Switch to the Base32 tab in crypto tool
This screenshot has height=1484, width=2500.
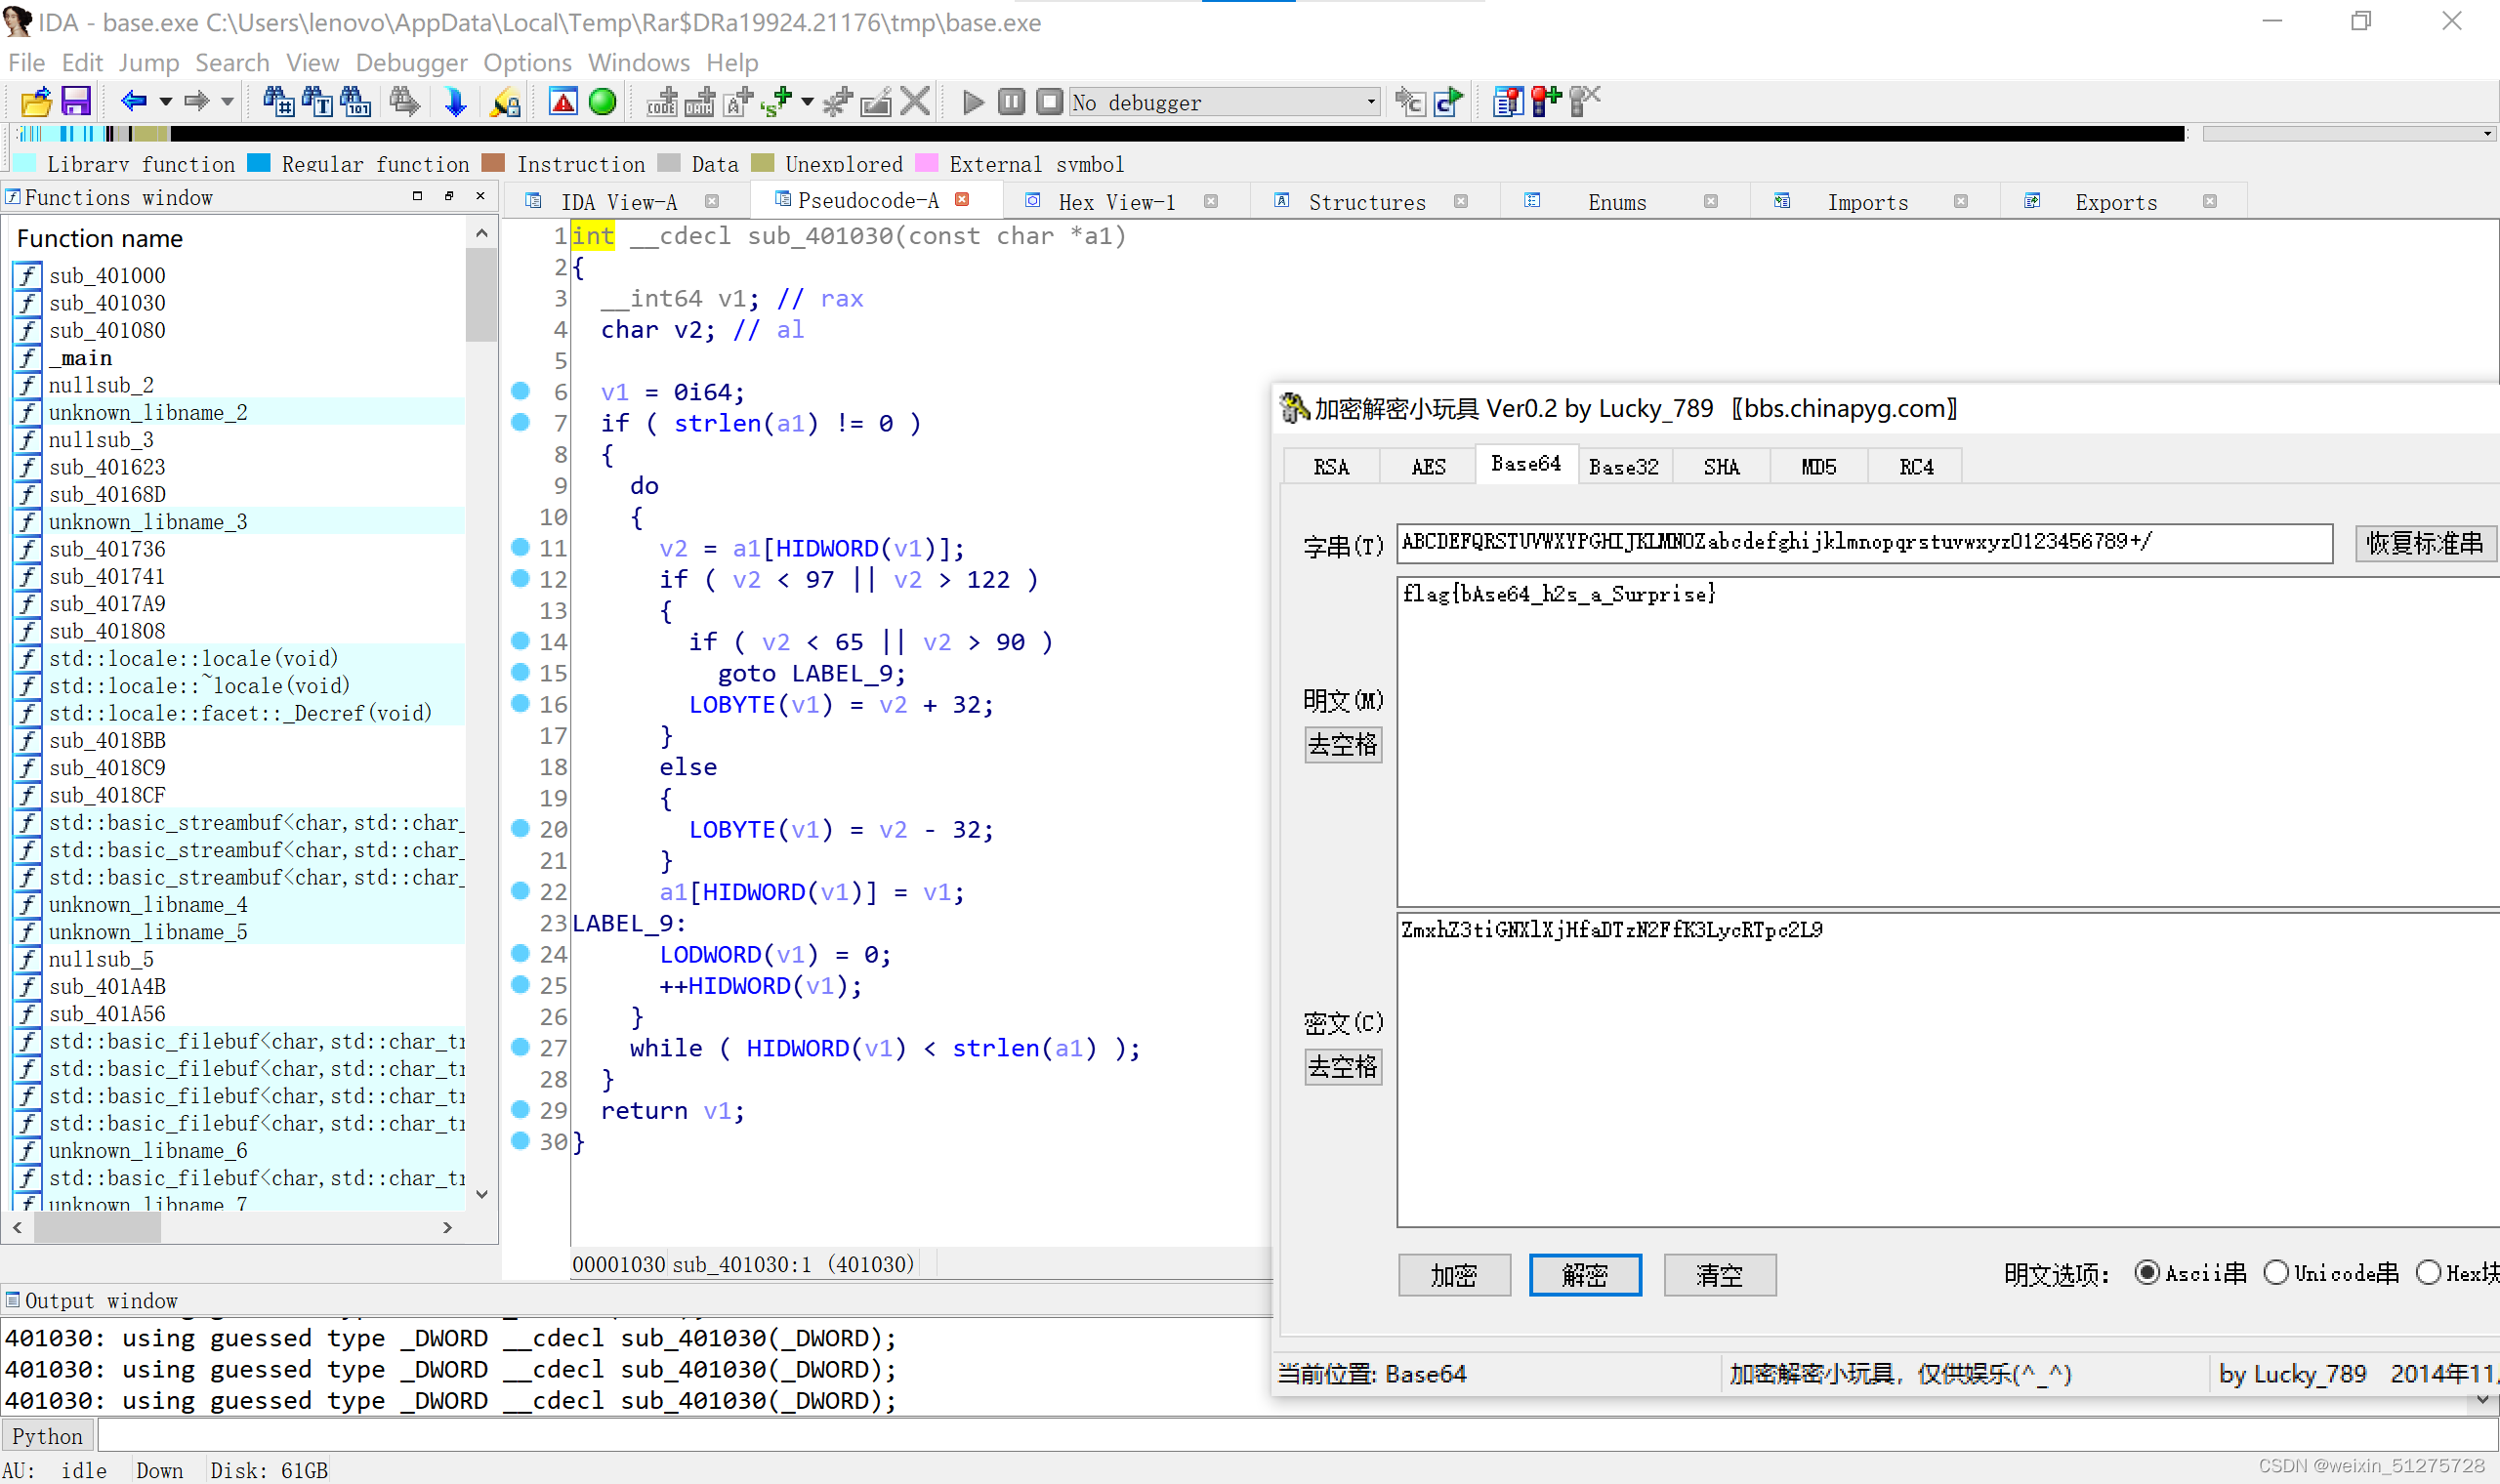pos(1624,467)
